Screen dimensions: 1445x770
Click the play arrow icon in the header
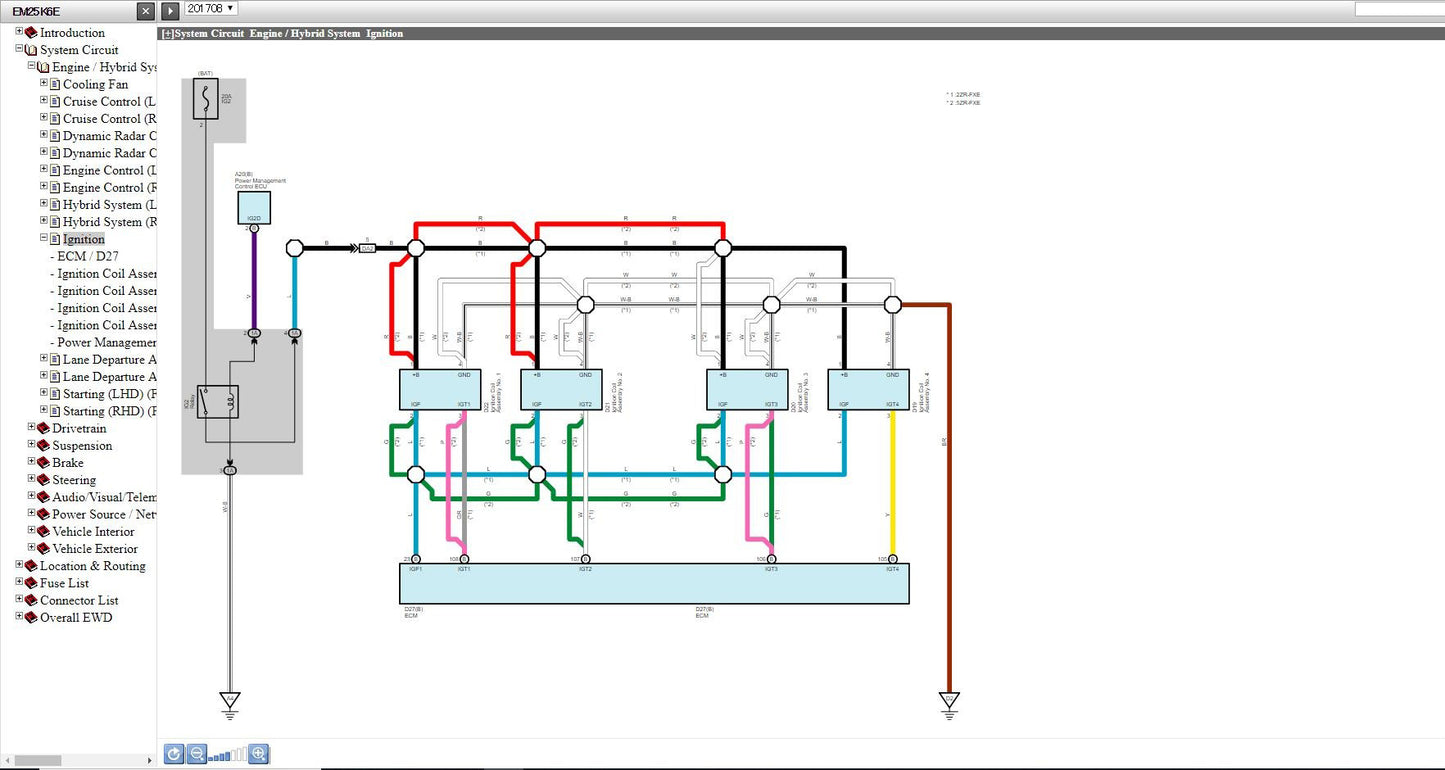click(170, 10)
